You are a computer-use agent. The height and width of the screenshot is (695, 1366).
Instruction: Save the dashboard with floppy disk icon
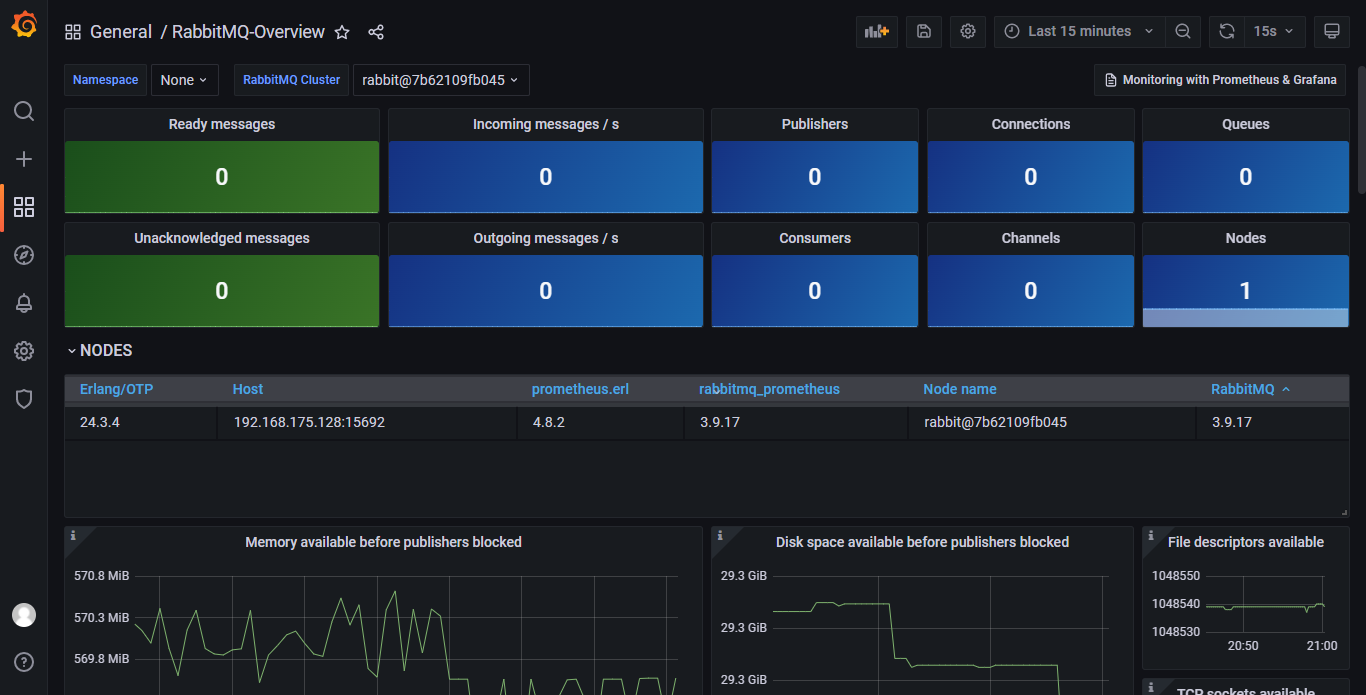point(924,31)
